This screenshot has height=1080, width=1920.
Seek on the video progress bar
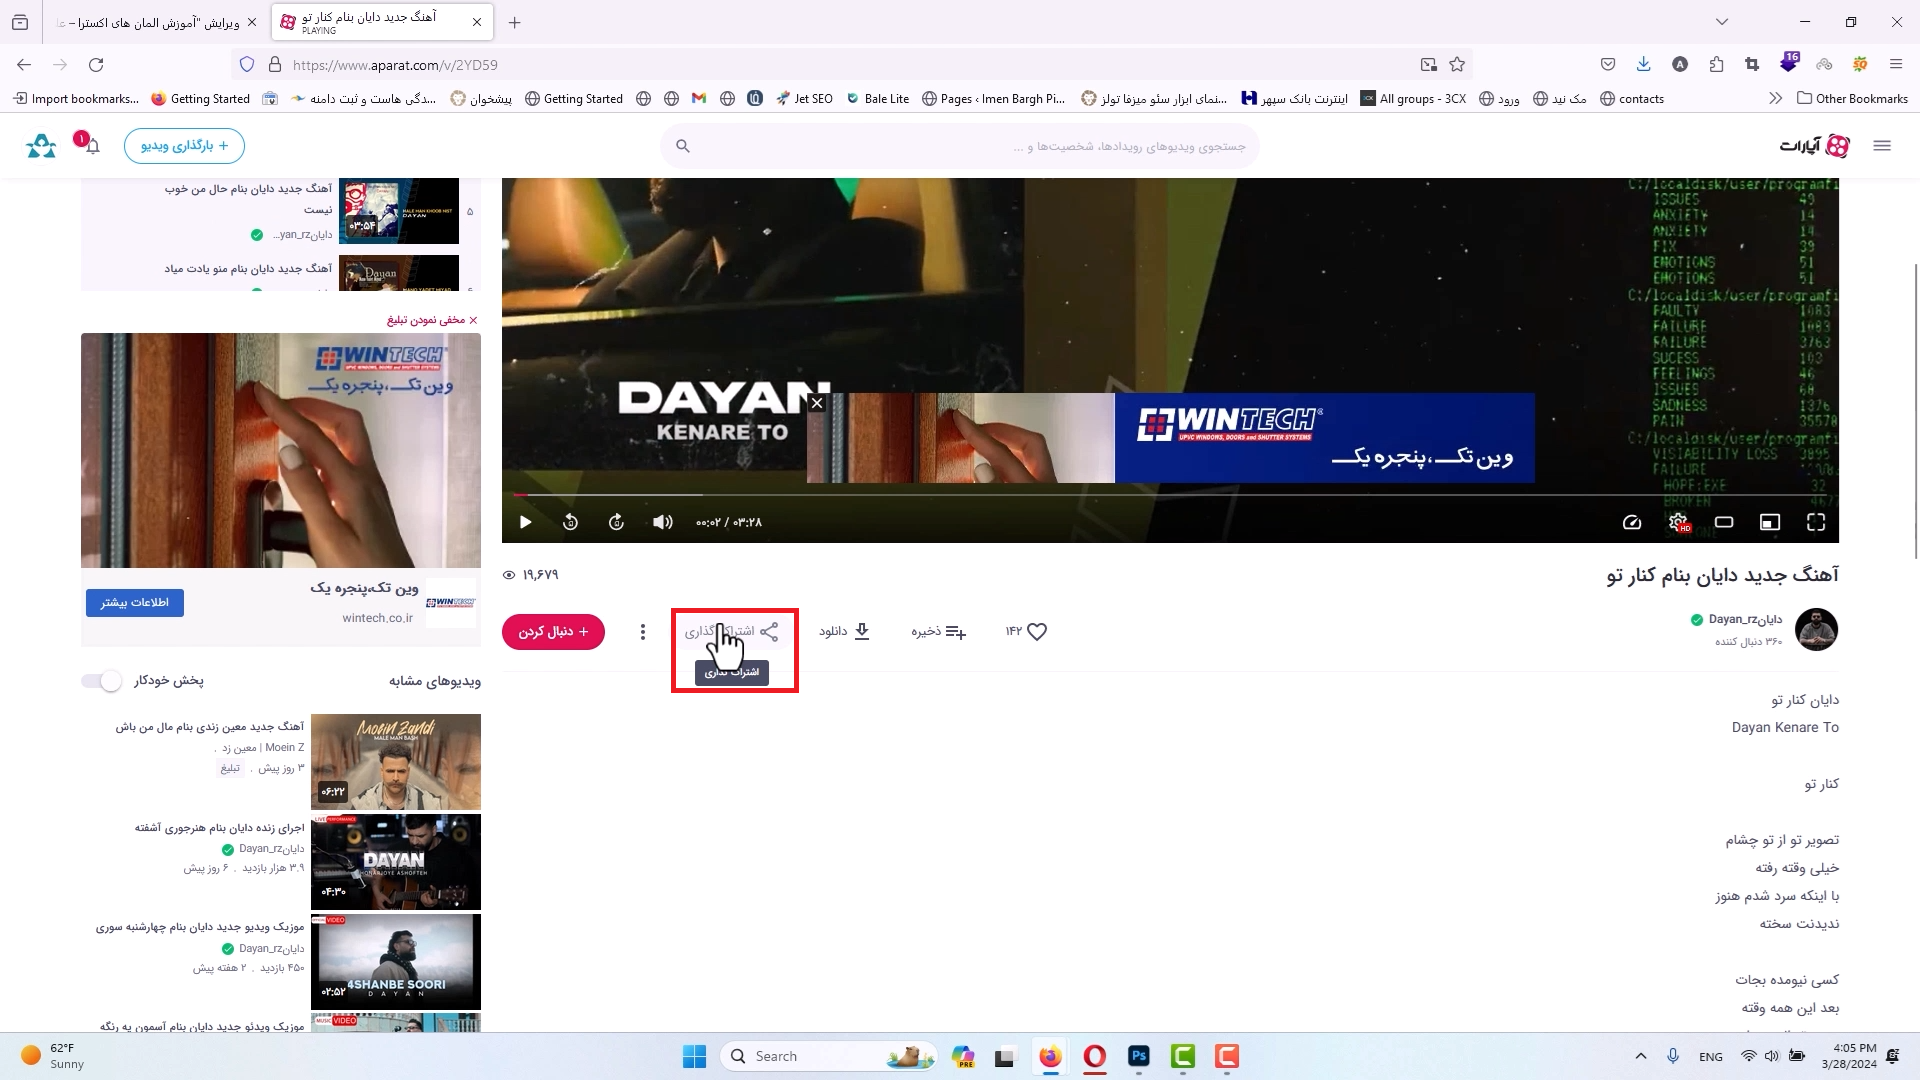point(1170,495)
